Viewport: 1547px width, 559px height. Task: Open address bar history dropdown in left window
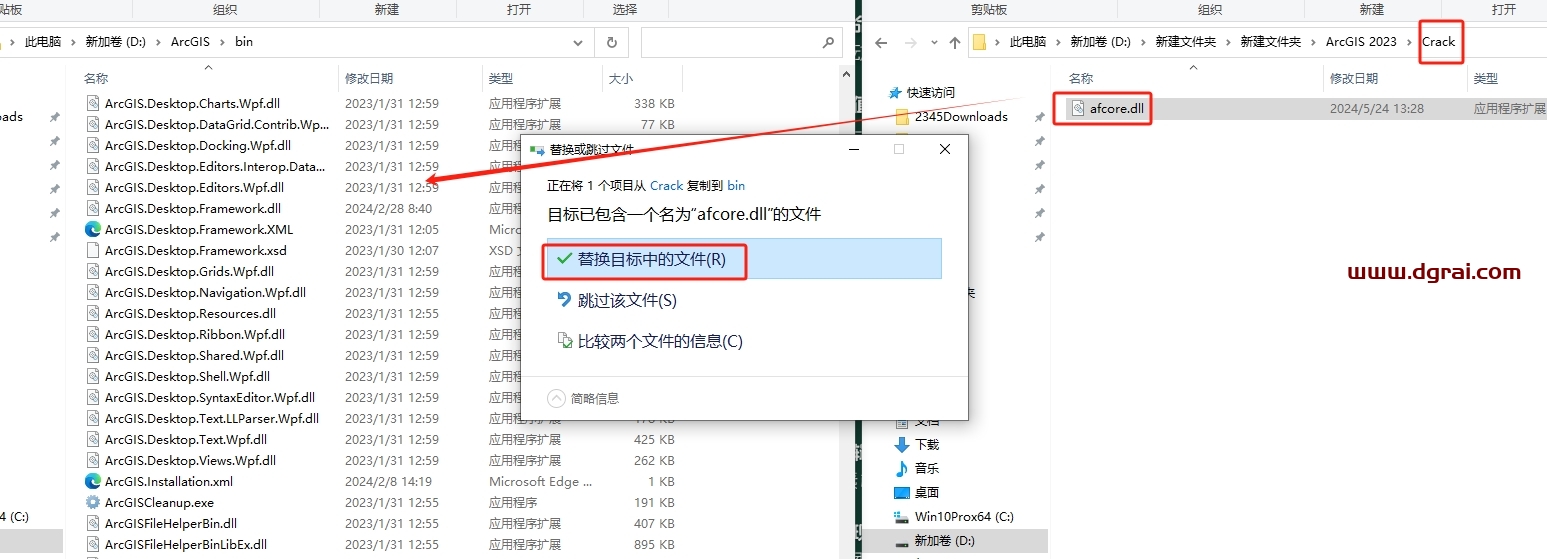pyautogui.click(x=578, y=42)
